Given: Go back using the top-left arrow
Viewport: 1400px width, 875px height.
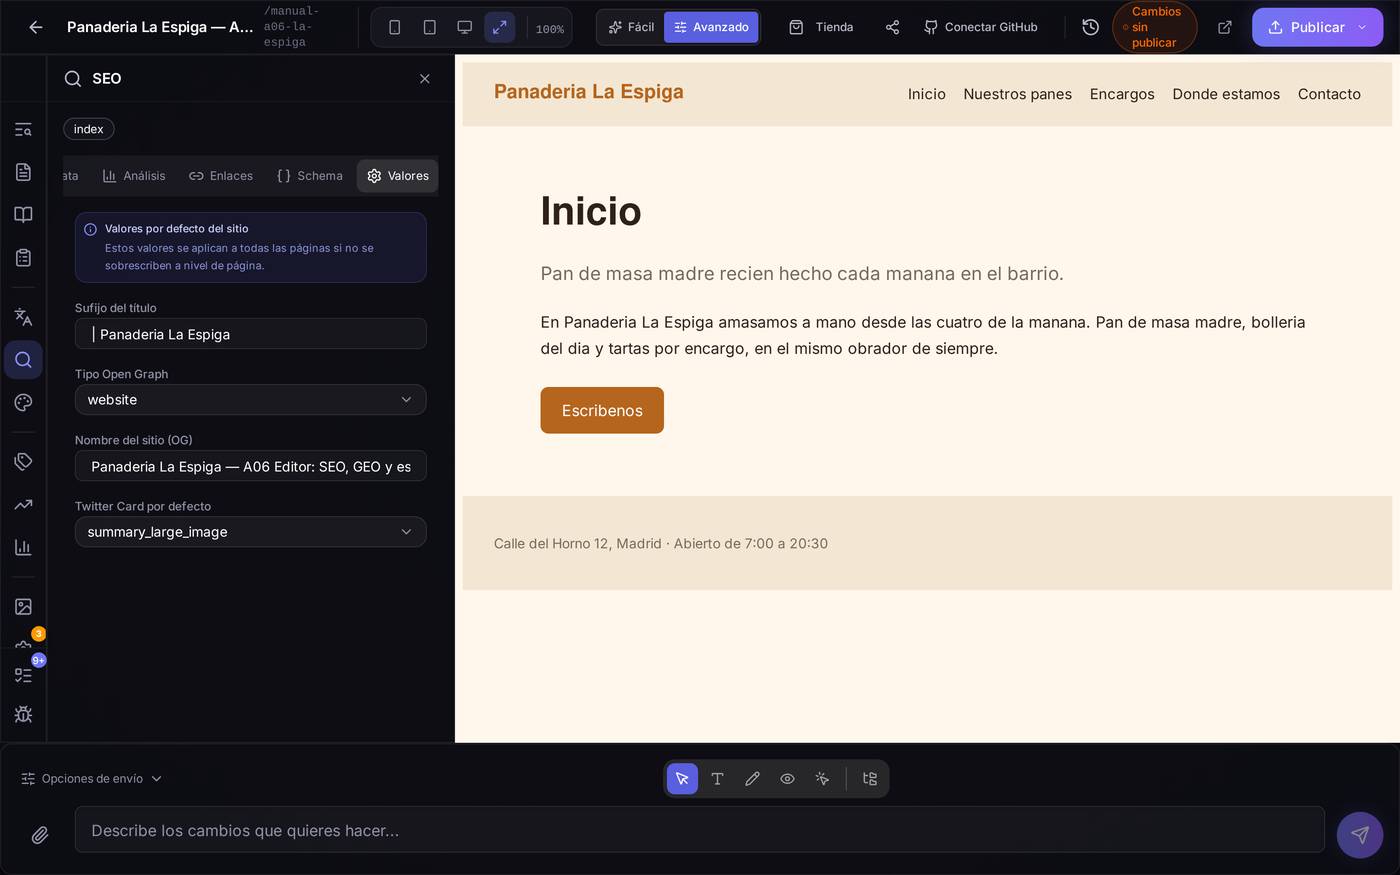Looking at the screenshot, I should coord(36,27).
